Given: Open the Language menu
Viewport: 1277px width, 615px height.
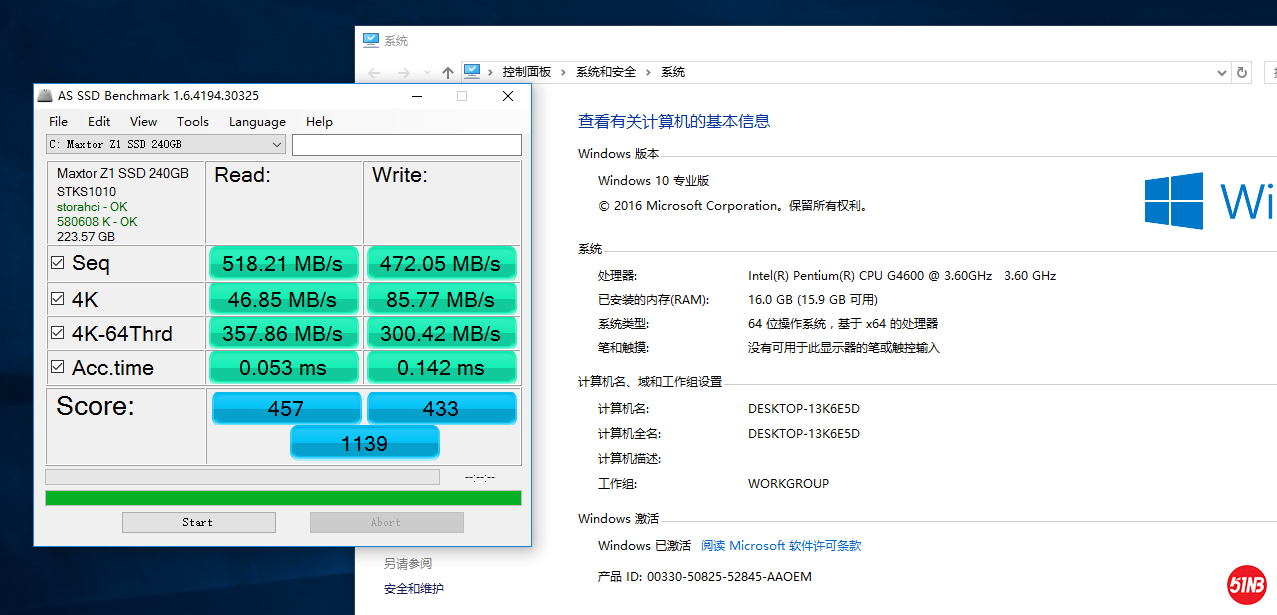Looking at the screenshot, I should [x=257, y=122].
